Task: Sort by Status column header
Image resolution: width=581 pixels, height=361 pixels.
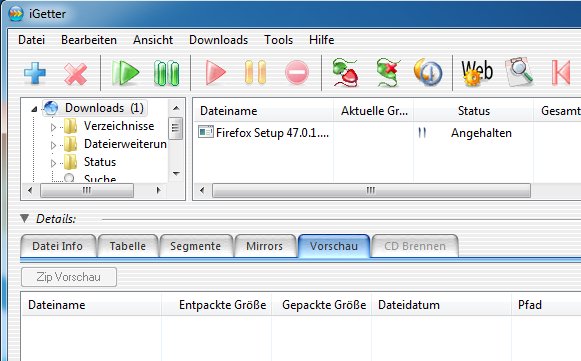Action: coord(474,110)
